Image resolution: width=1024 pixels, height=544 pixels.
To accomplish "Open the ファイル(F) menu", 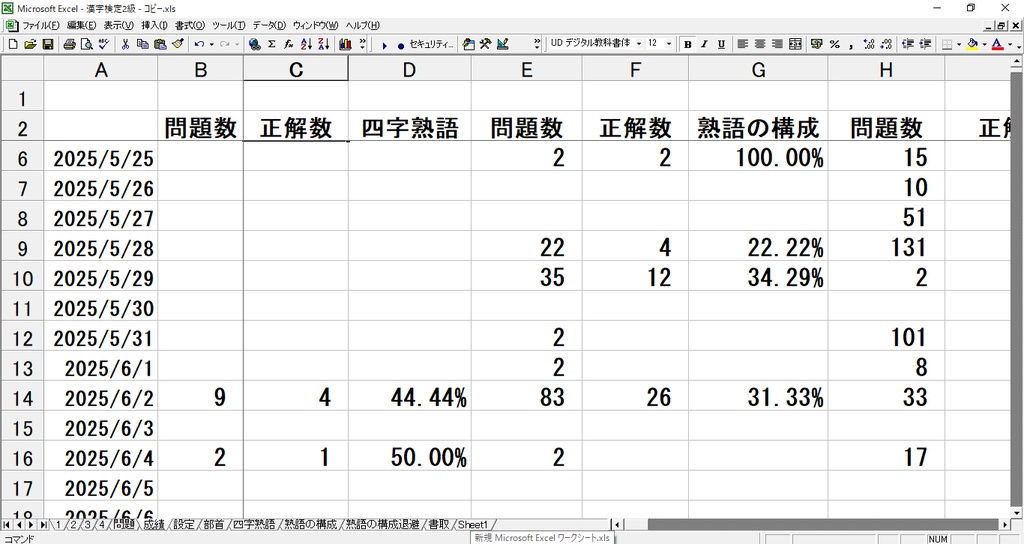I will pos(40,25).
